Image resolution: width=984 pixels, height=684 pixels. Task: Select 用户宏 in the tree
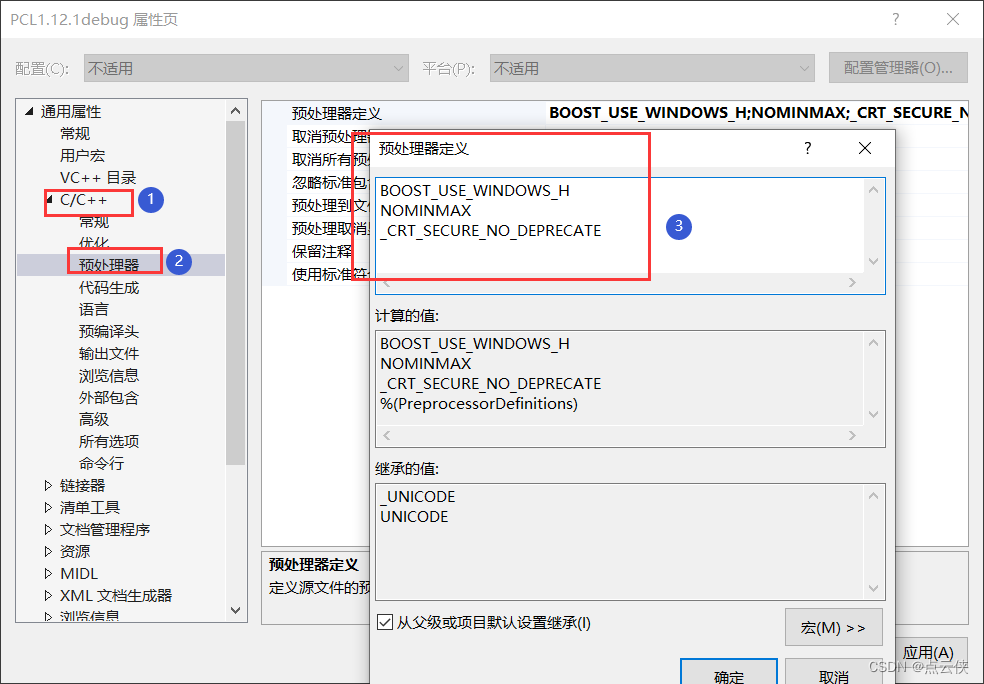[82, 156]
